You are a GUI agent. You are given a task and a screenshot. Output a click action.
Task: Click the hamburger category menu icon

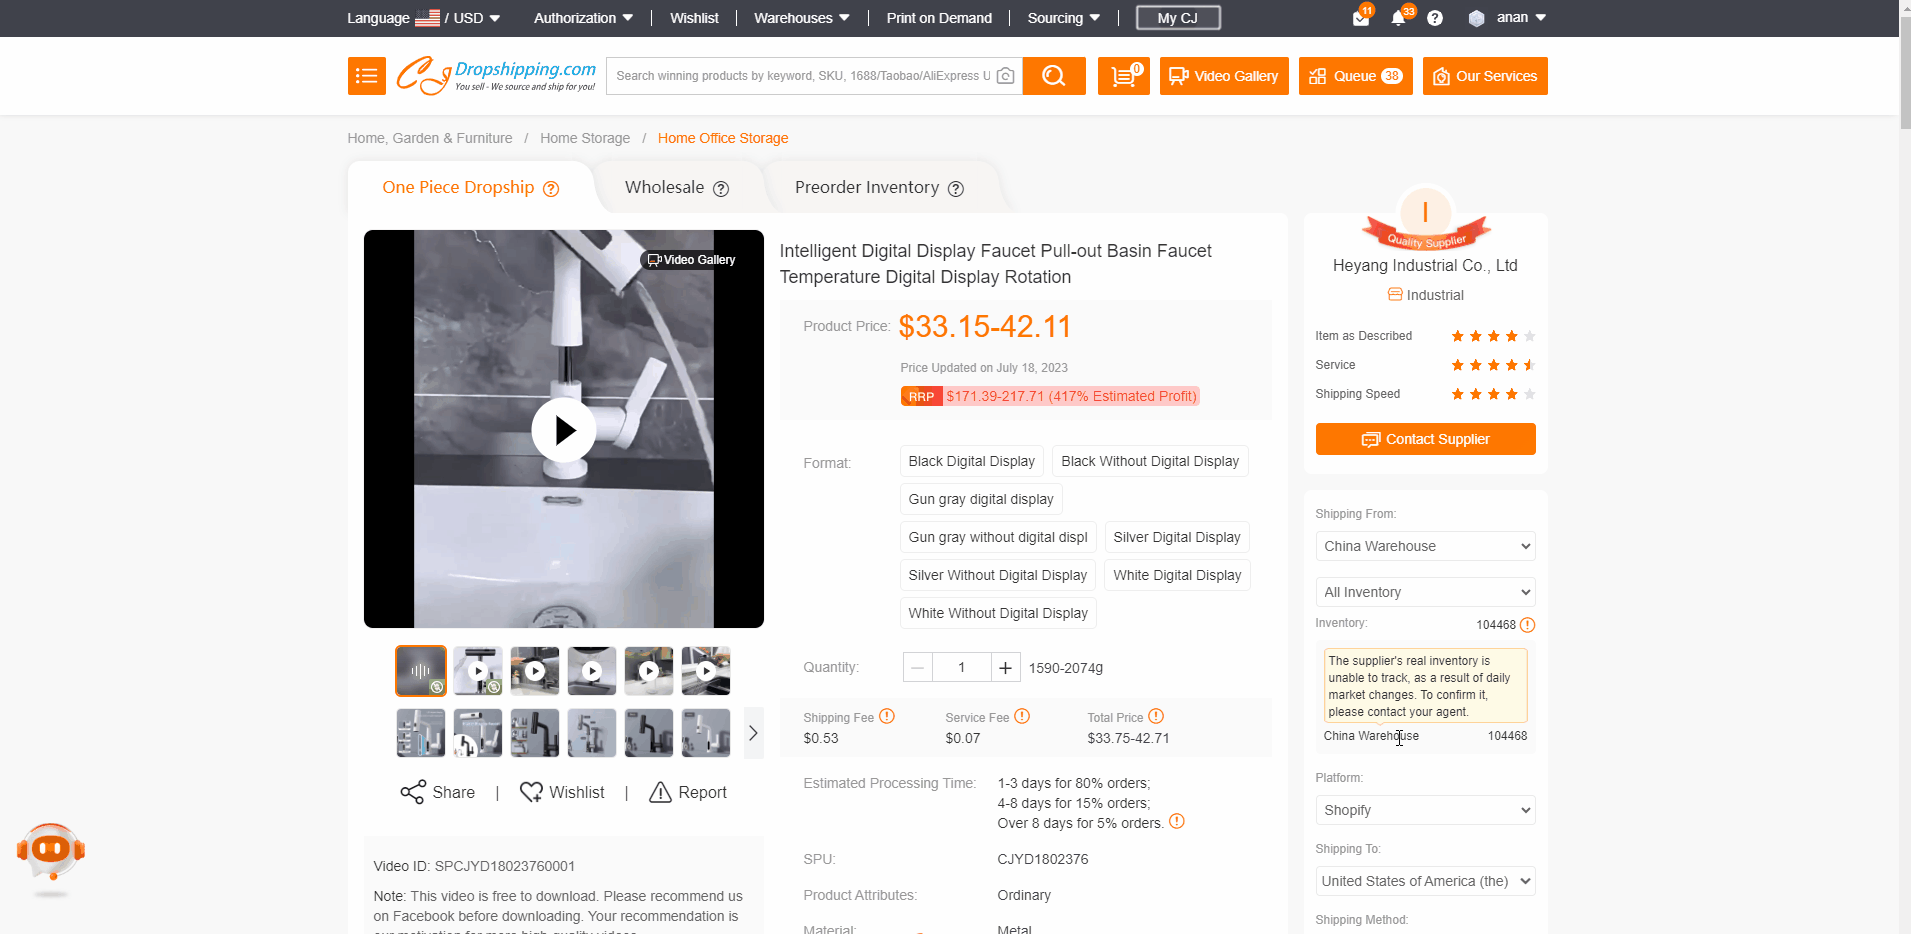(366, 76)
